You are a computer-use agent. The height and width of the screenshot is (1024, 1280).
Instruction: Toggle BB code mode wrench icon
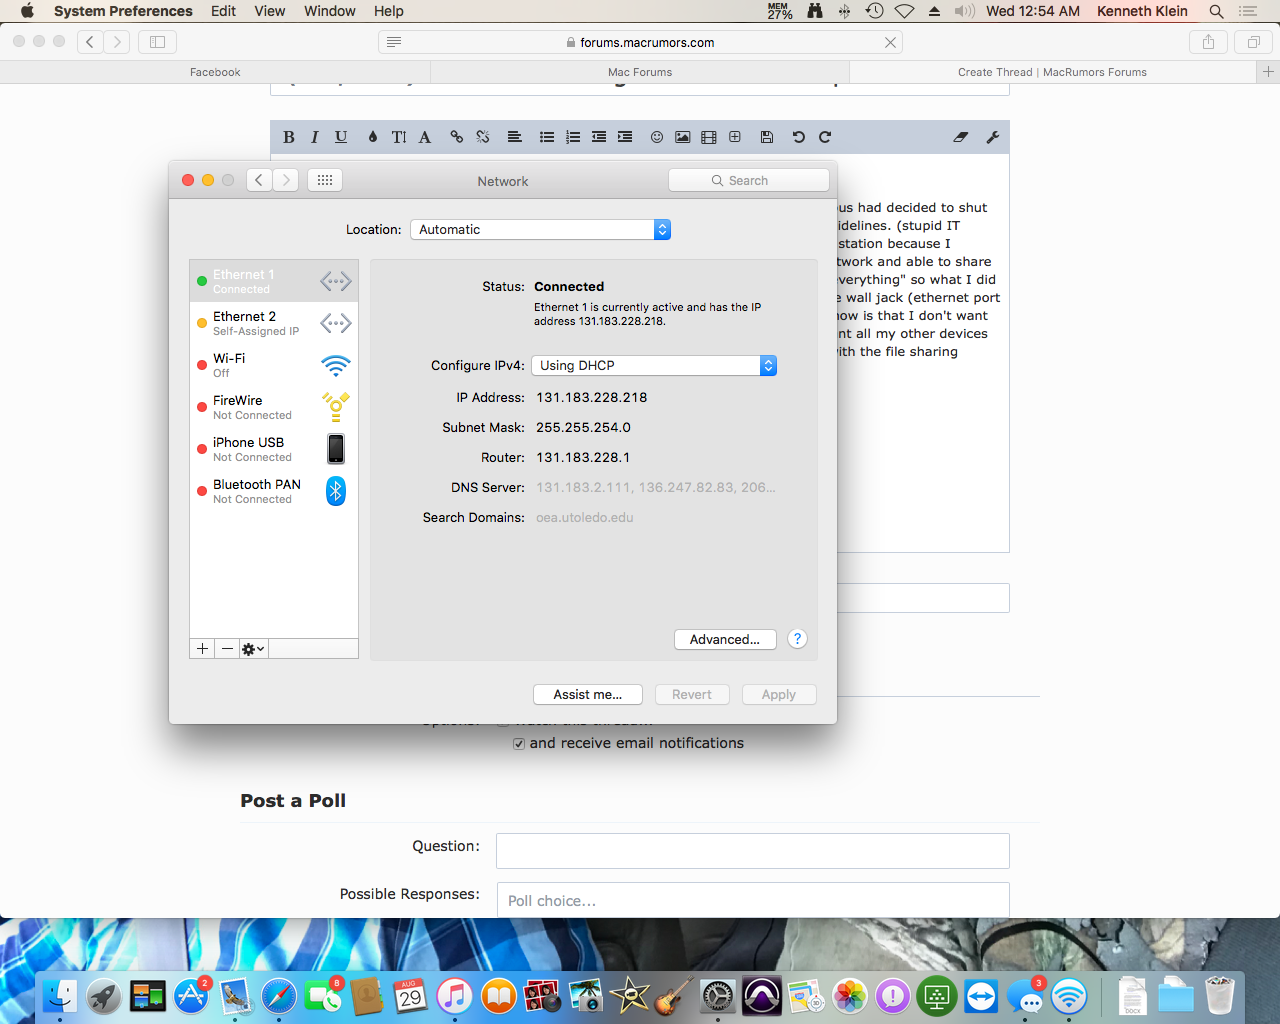pyautogui.click(x=993, y=137)
